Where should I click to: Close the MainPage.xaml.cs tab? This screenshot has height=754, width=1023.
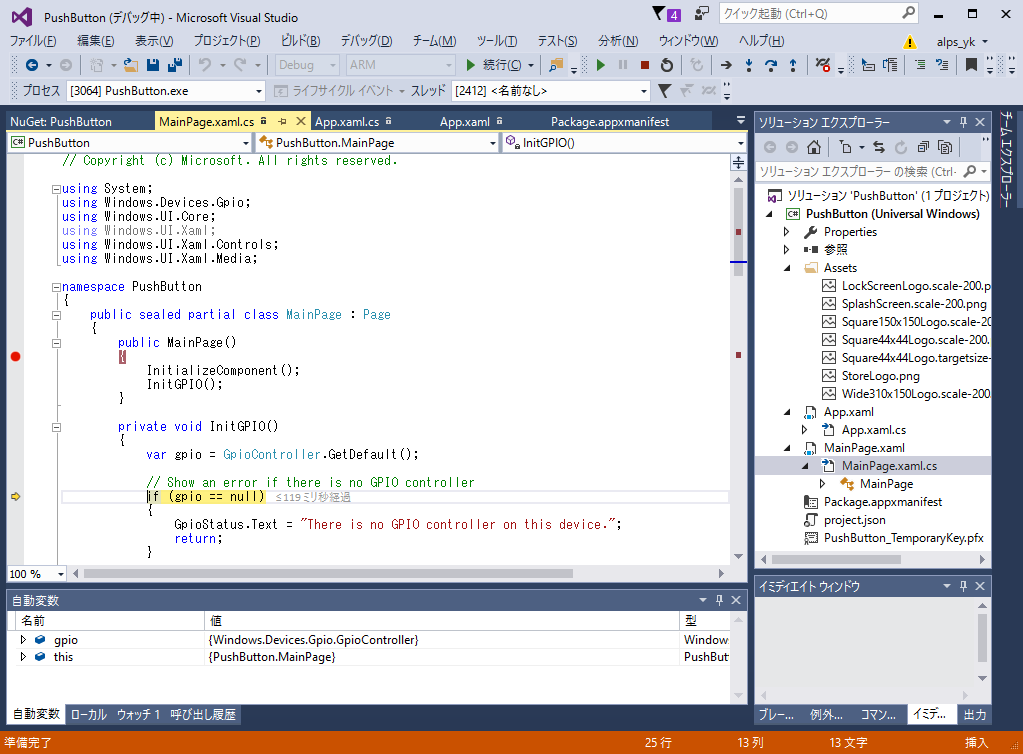pyautogui.click(x=301, y=121)
